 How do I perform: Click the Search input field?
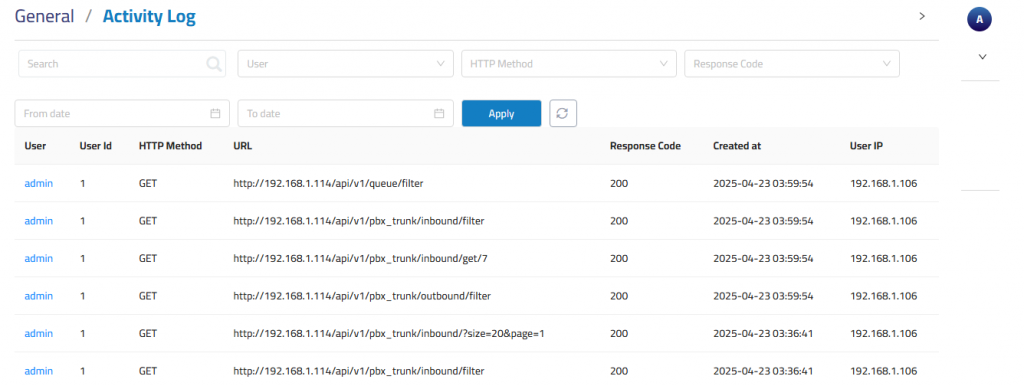(x=121, y=64)
